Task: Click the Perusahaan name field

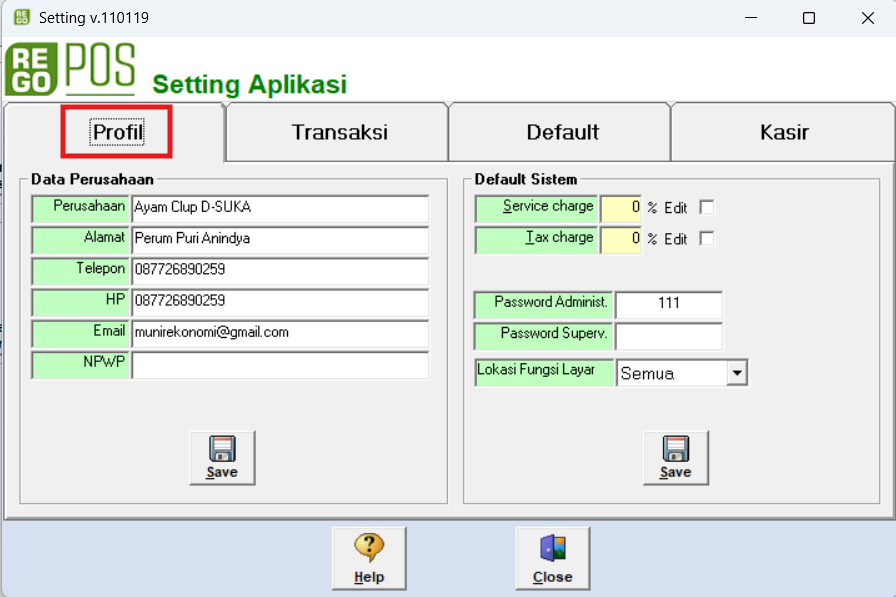Action: [x=279, y=209]
